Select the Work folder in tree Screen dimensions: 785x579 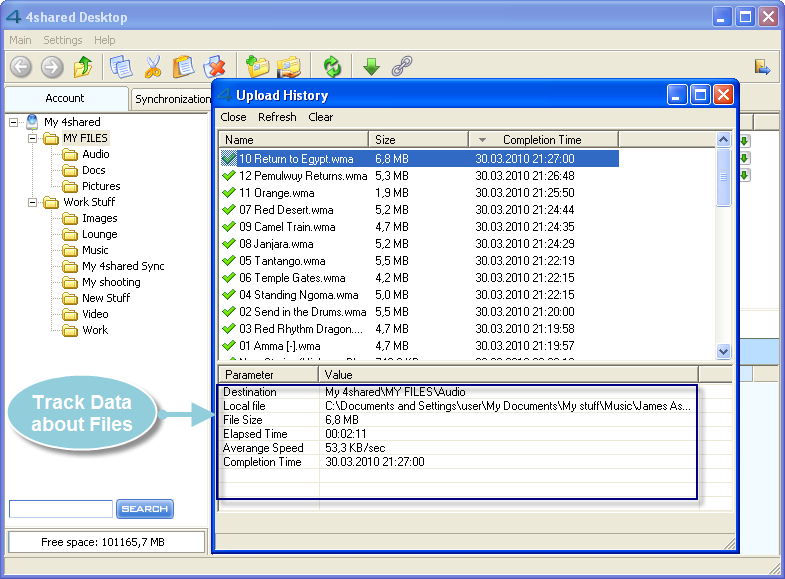coord(95,330)
